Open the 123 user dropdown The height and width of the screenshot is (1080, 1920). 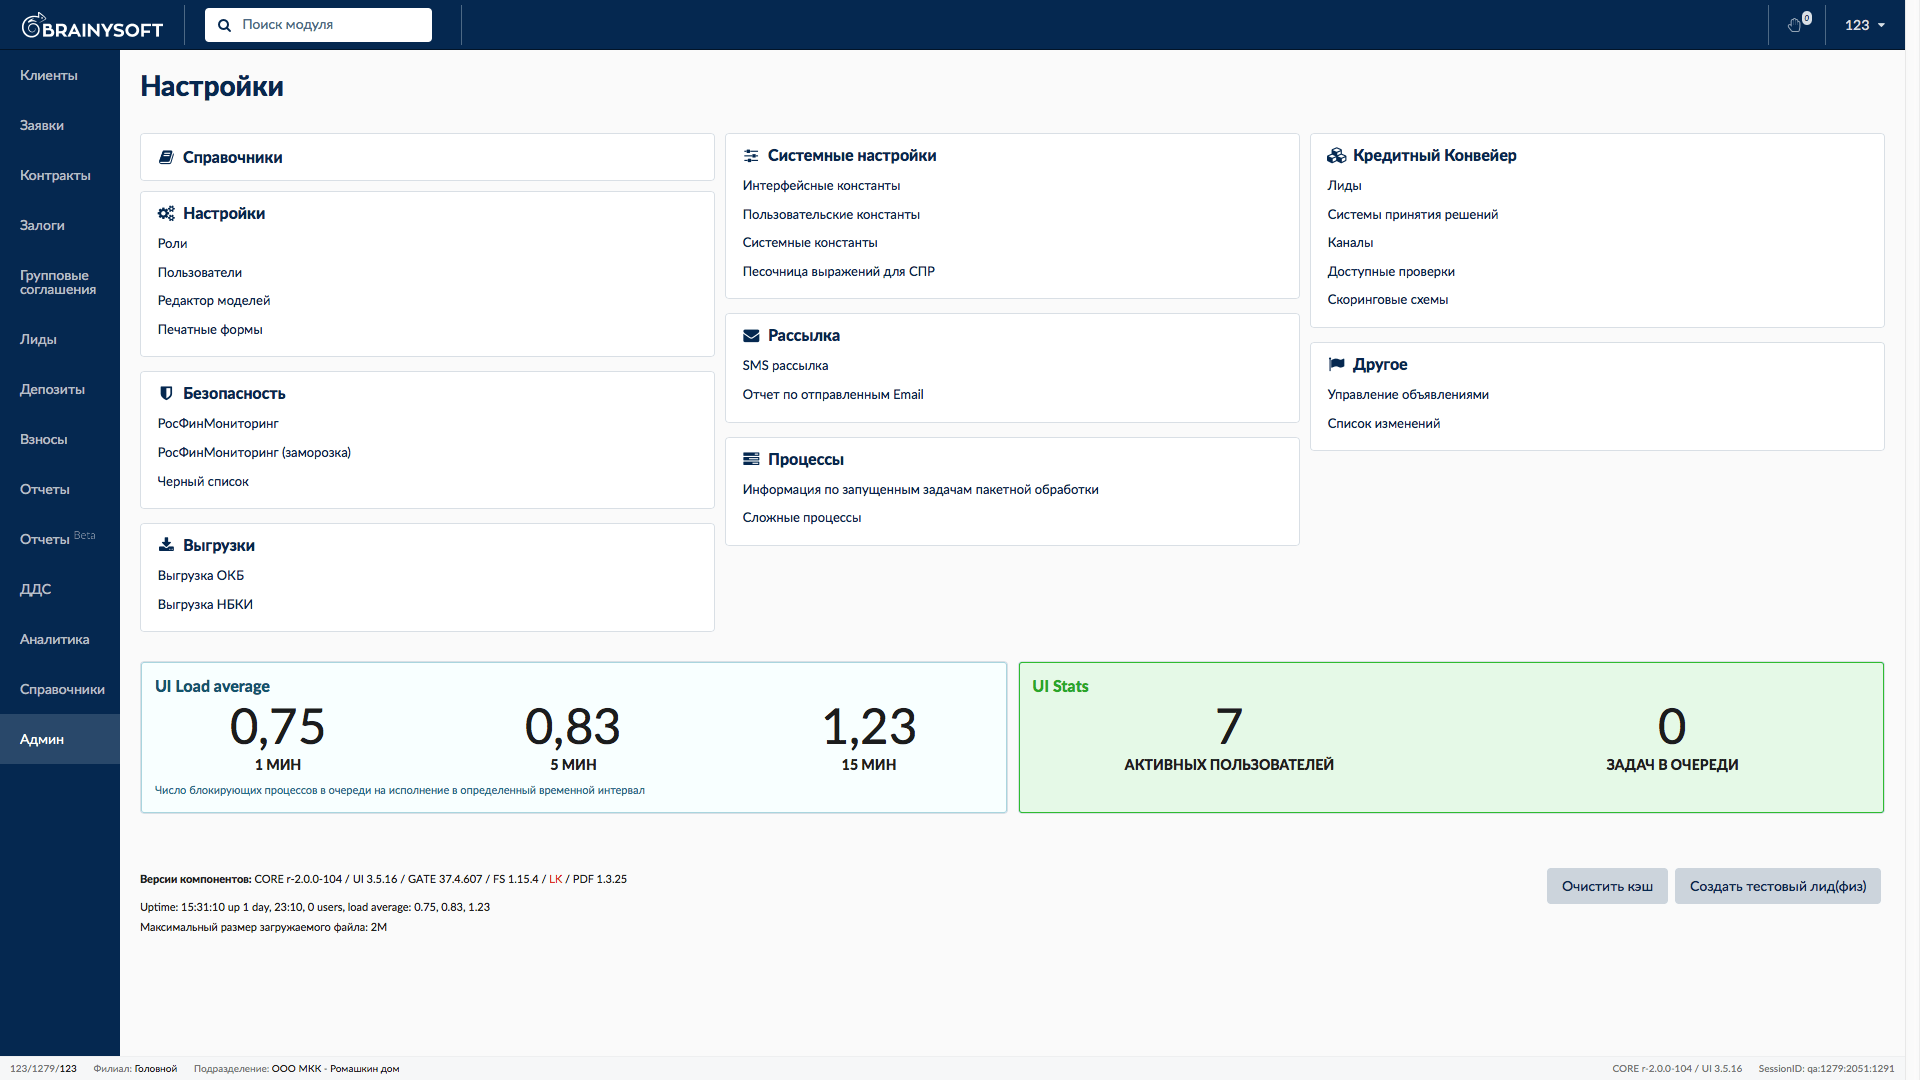pyautogui.click(x=1865, y=25)
